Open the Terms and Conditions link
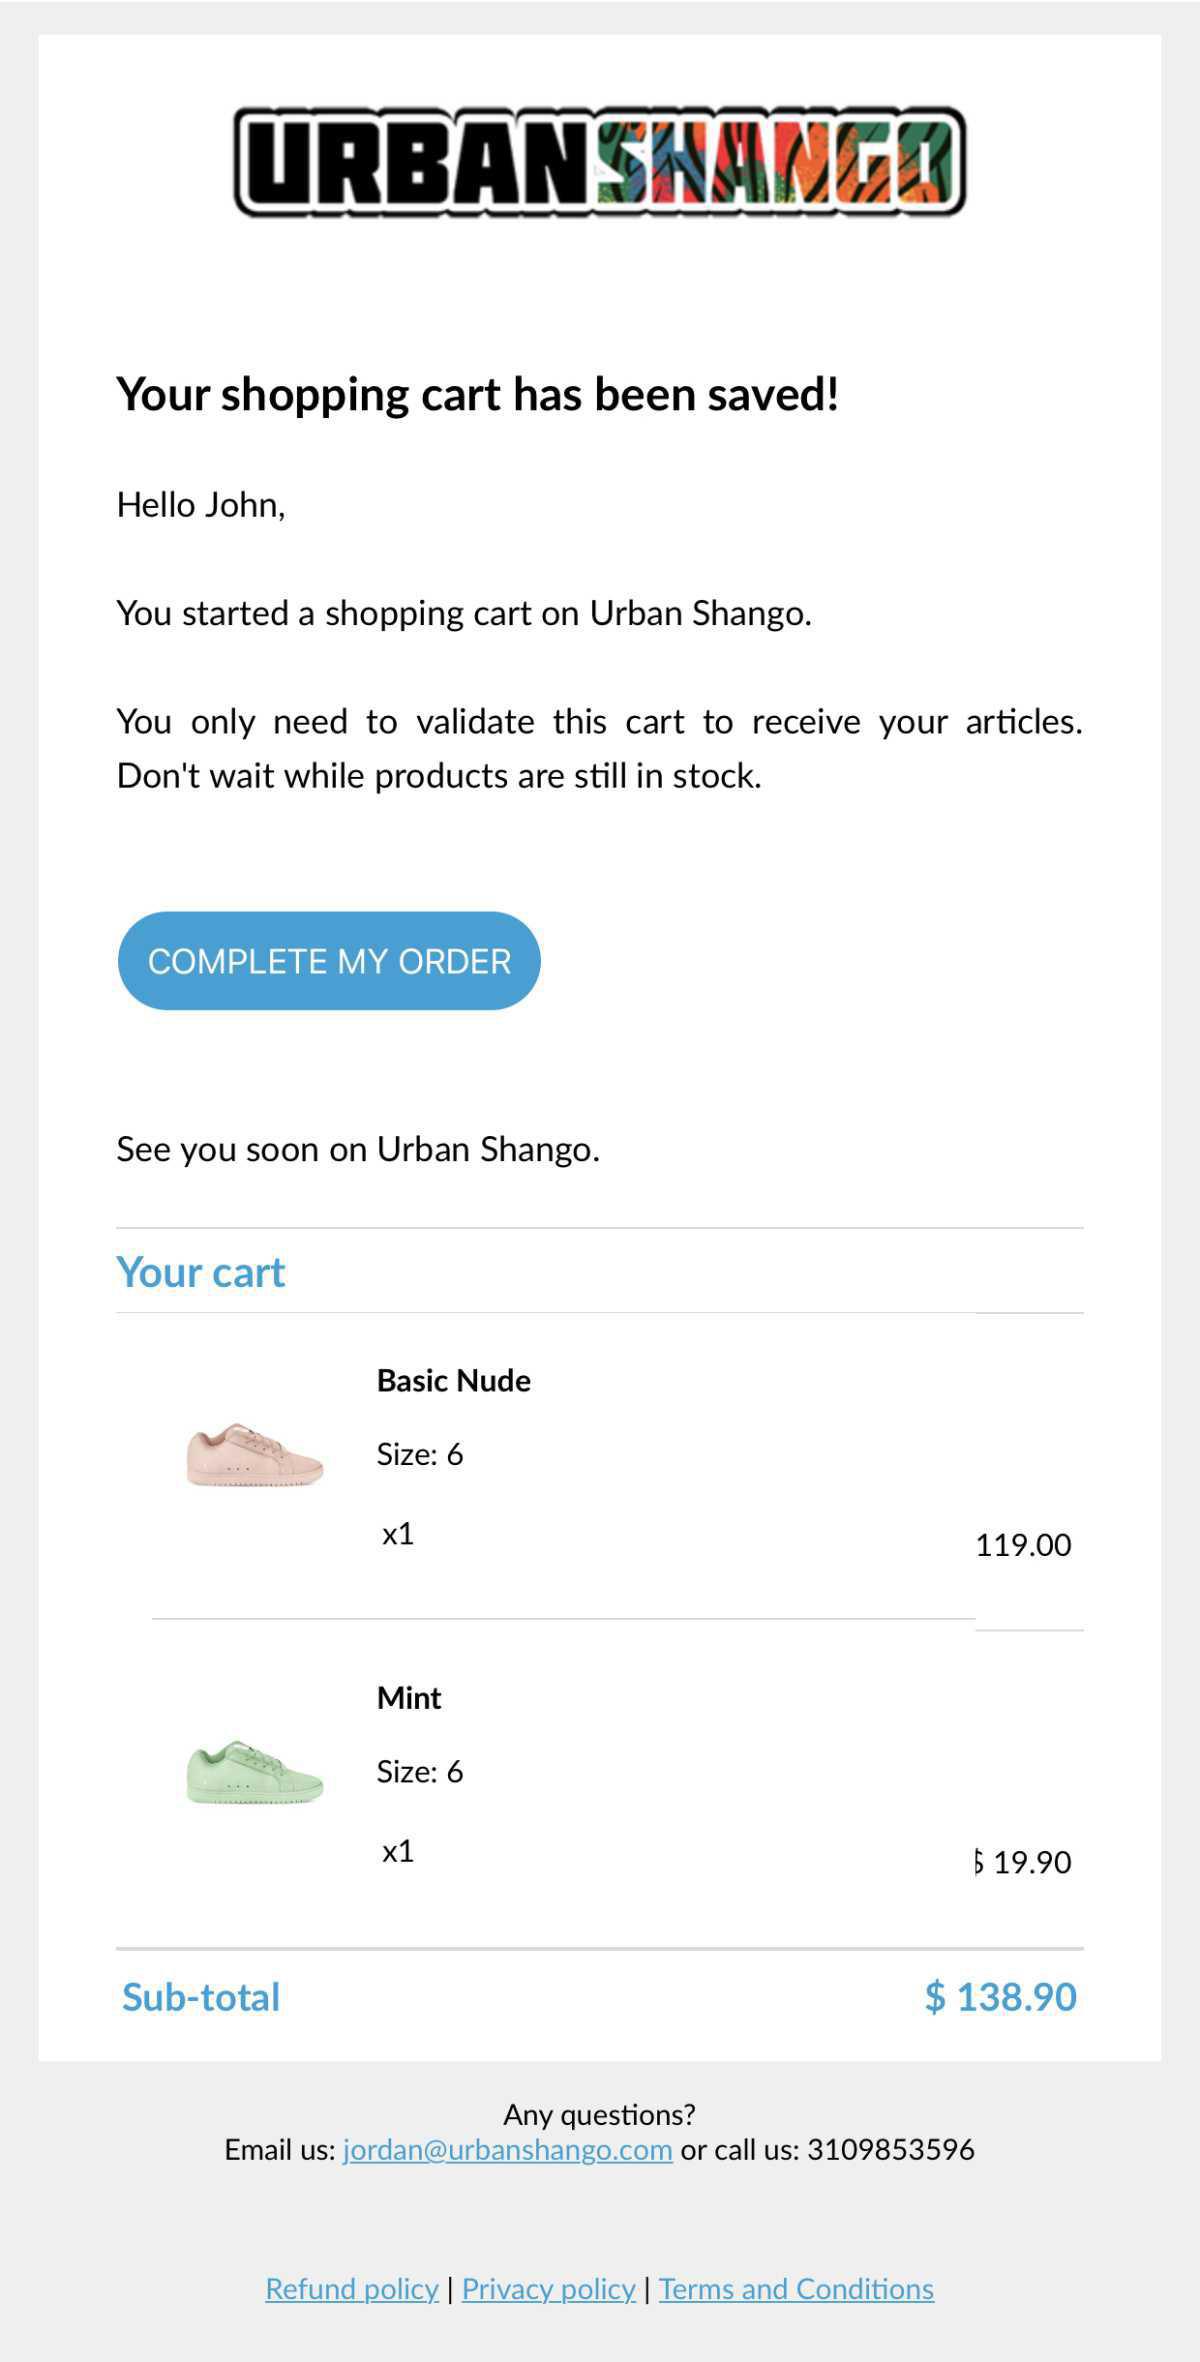 [796, 2289]
